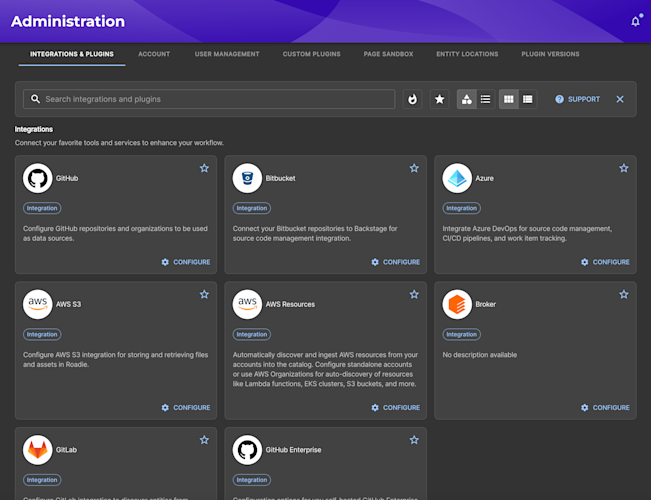Viewport: 651px width, 500px height.
Task: Click the "GitLab" card title
Action: (x=66, y=450)
